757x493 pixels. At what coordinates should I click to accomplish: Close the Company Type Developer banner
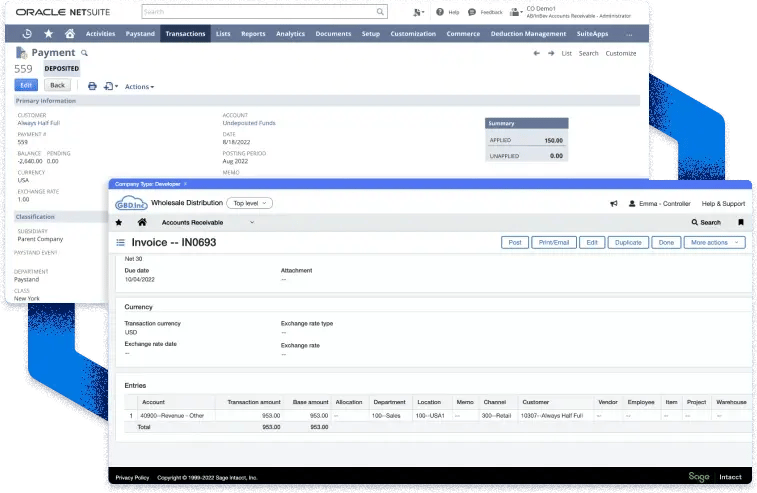coord(185,184)
